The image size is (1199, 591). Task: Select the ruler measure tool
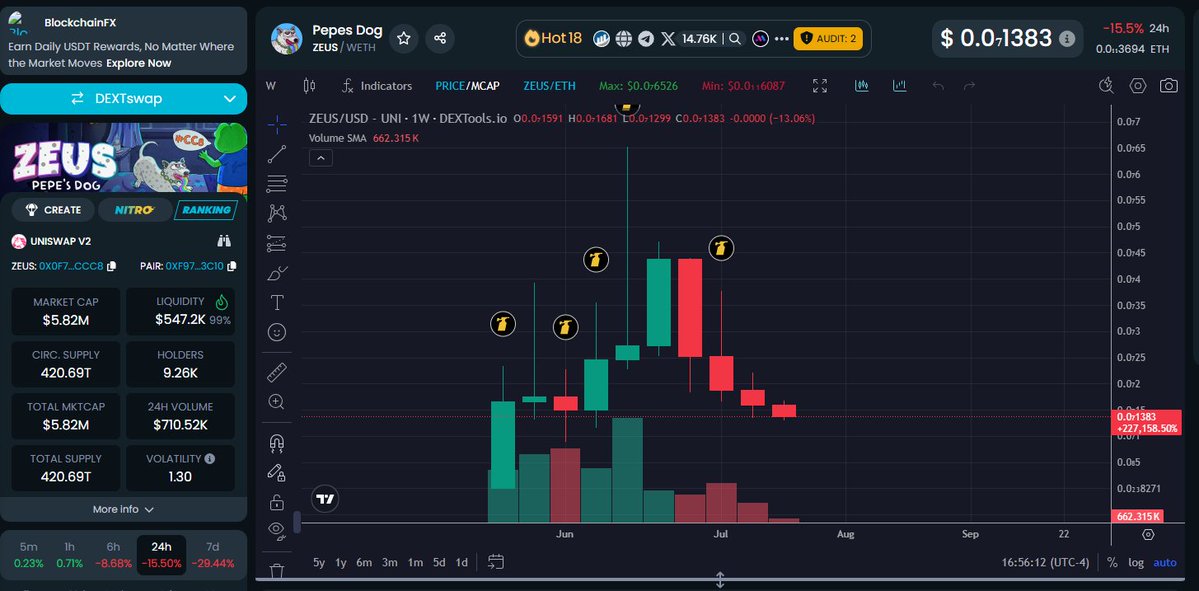tap(277, 372)
